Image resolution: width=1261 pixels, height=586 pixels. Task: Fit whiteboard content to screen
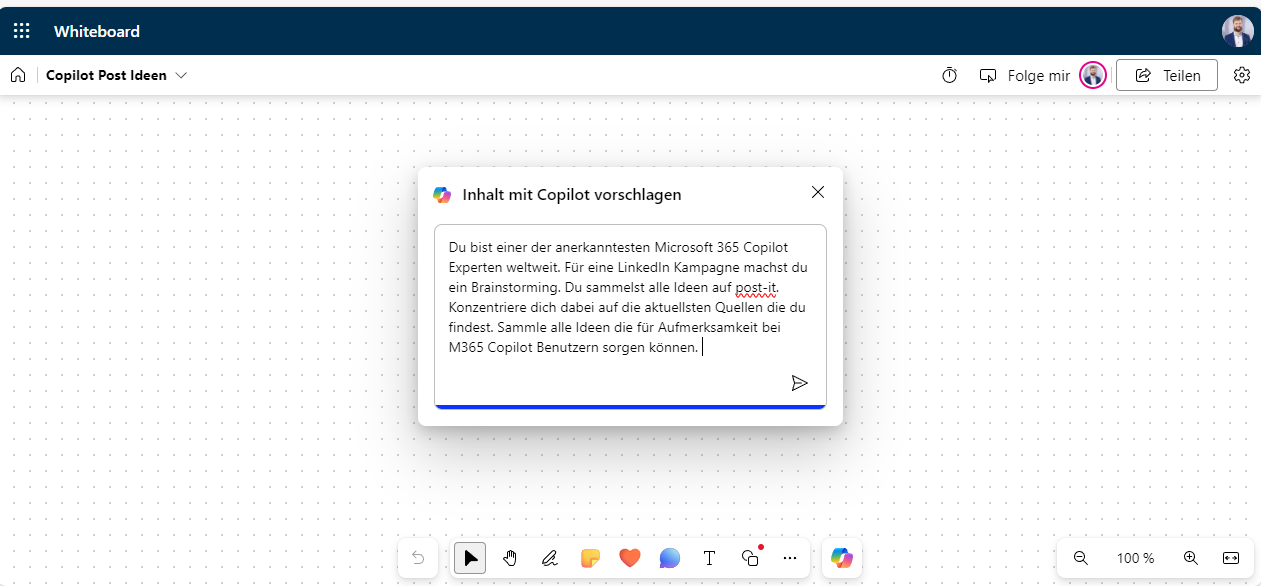click(1231, 558)
